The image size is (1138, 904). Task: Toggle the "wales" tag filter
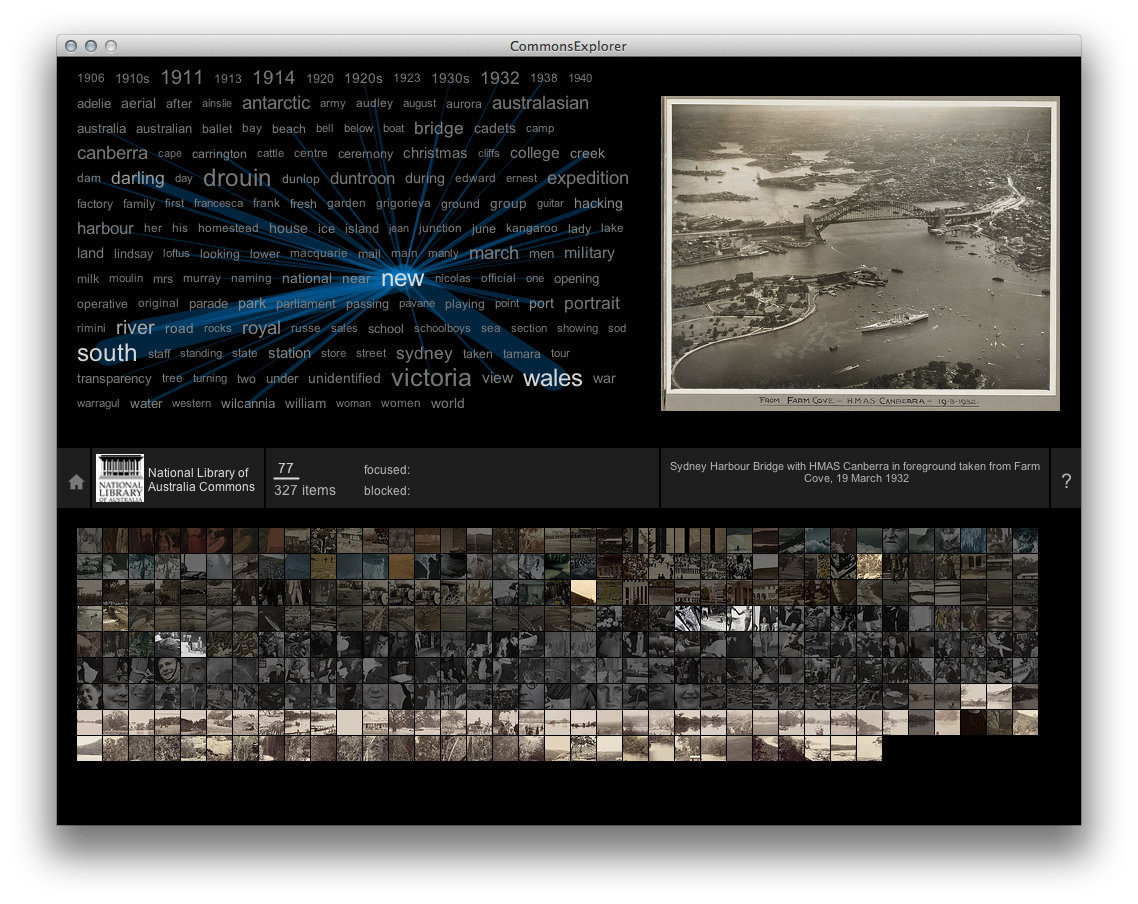(552, 378)
